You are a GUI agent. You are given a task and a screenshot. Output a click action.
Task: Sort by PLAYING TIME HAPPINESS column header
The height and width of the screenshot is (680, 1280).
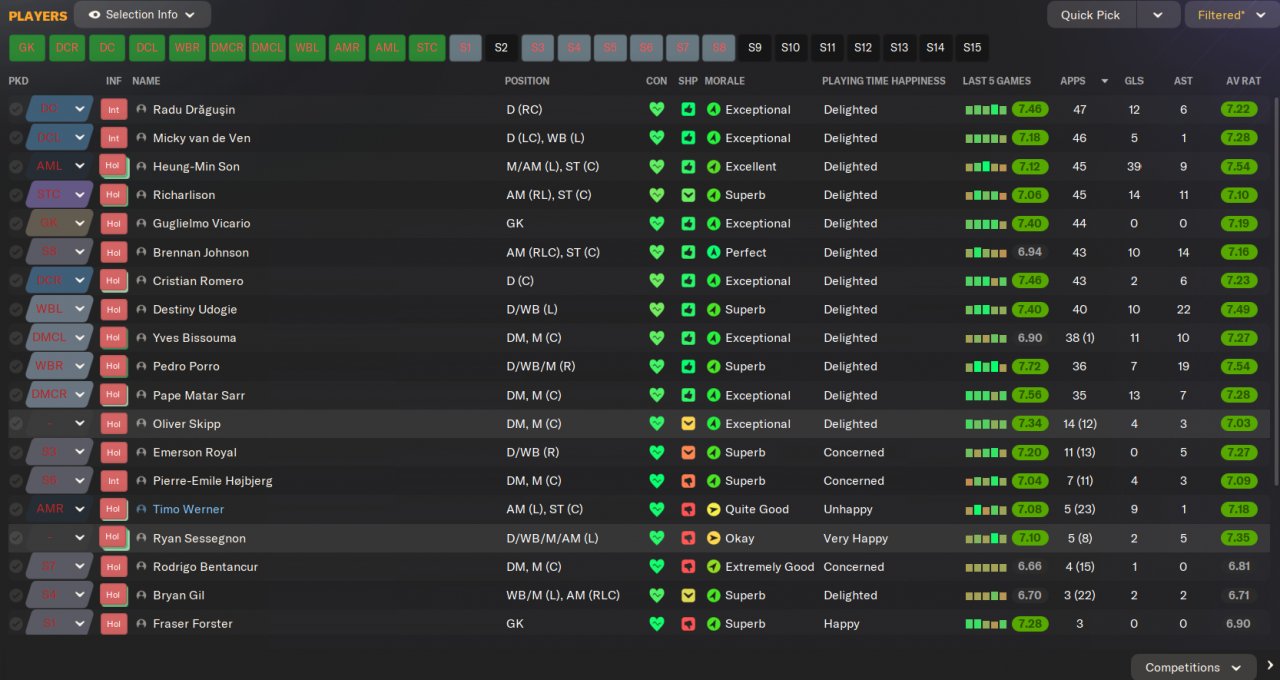pos(883,81)
